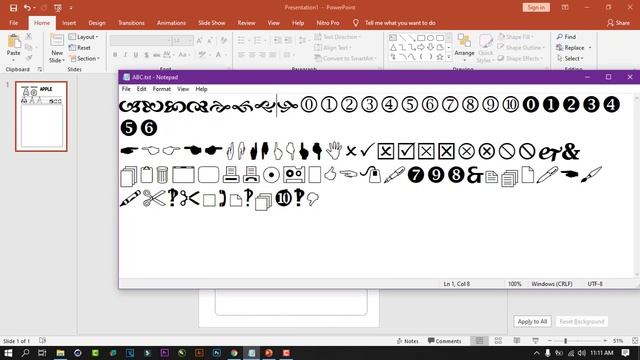Click the zoom out minus button
This screenshot has width=640, height=360.
click(550, 341)
